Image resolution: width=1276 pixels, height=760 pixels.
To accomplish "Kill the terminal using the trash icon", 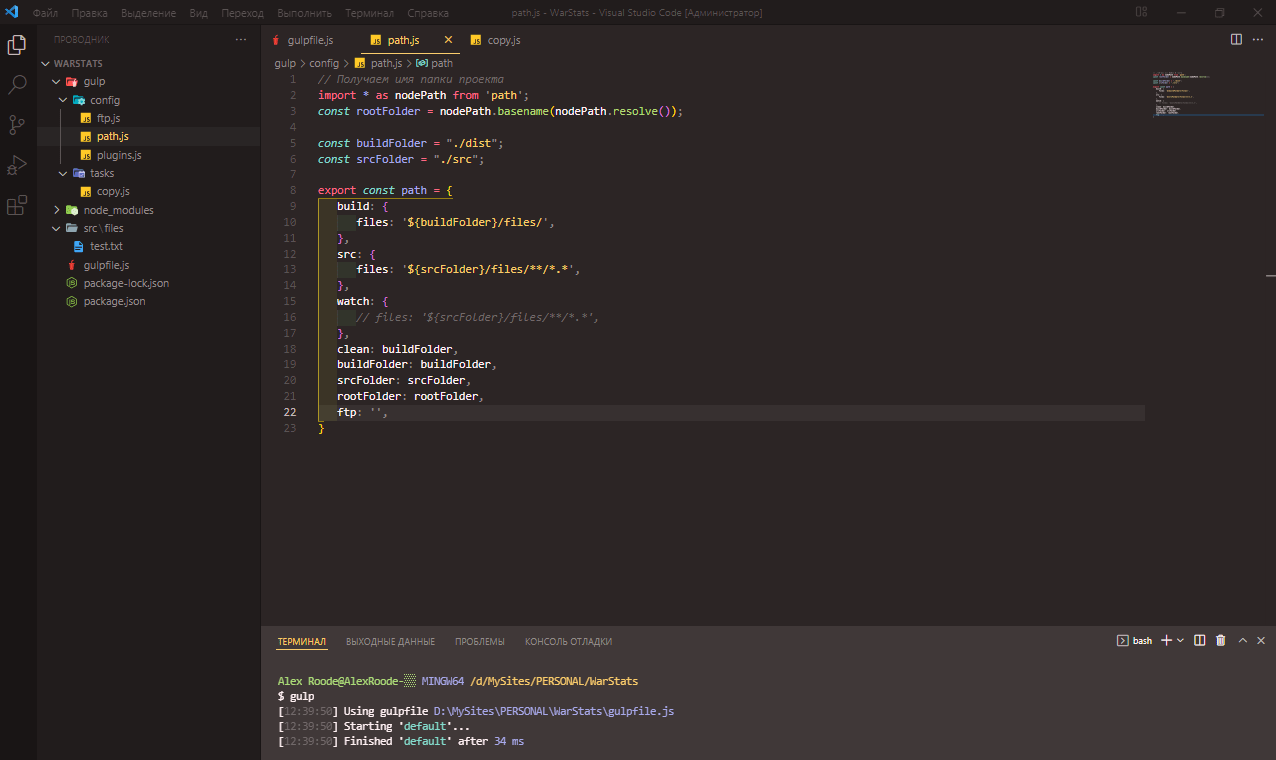I will 1220,640.
